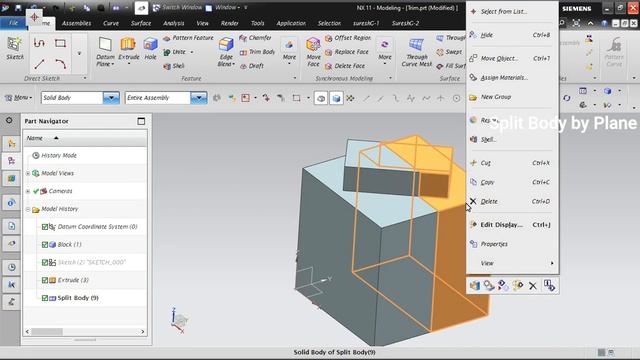Choose Select from List in context menu

[512, 11]
